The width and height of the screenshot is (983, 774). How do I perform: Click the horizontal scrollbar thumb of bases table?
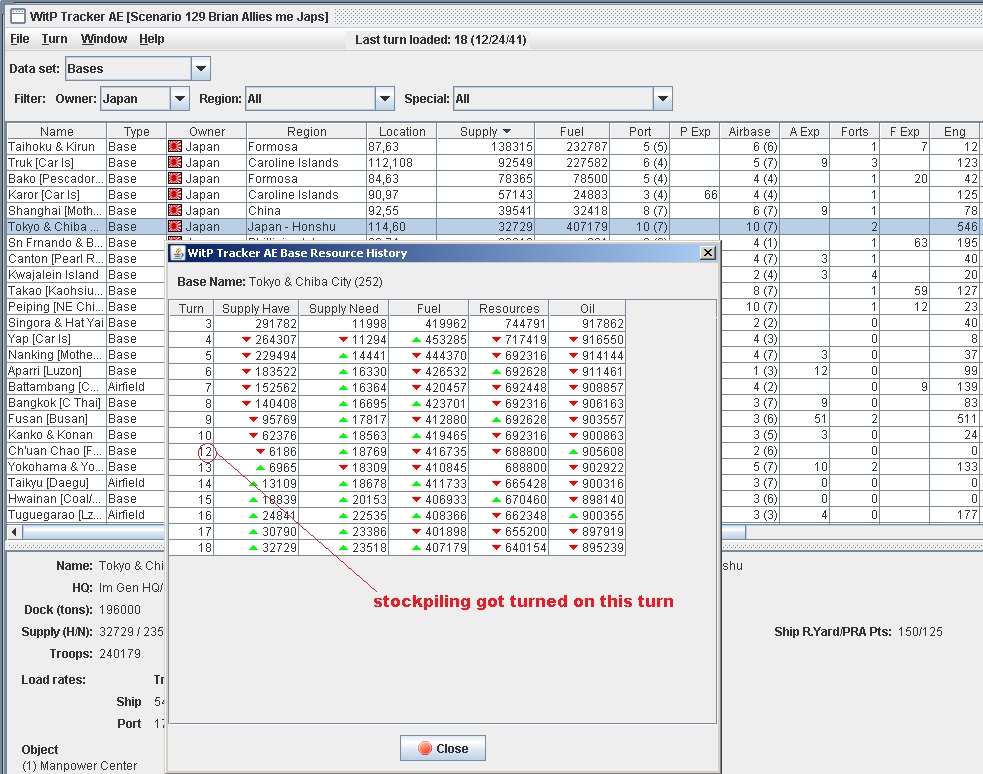click(384, 532)
